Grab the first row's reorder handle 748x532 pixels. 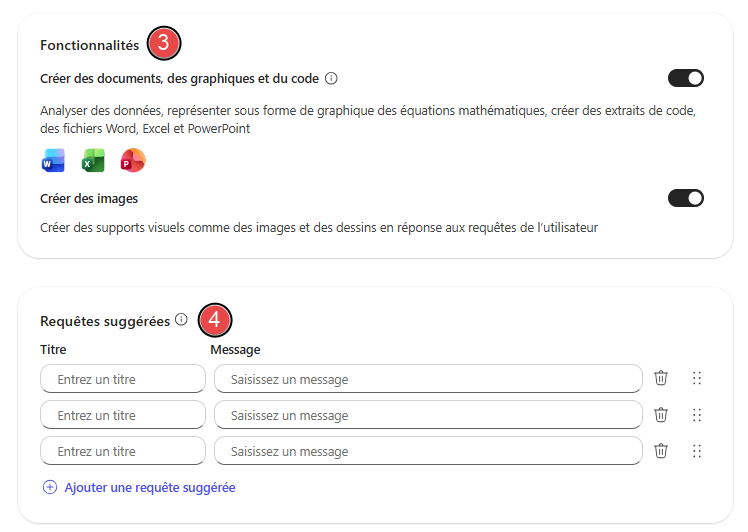click(697, 378)
